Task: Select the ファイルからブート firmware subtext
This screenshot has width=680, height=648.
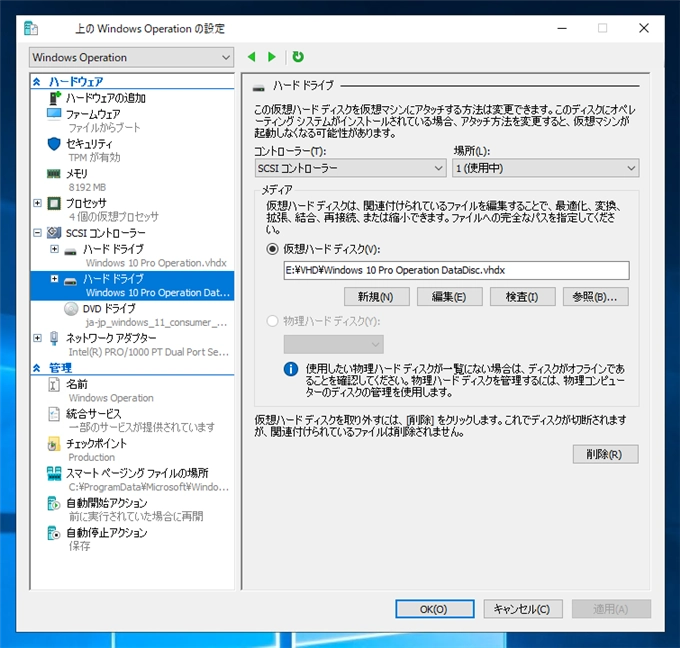Action: point(105,128)
